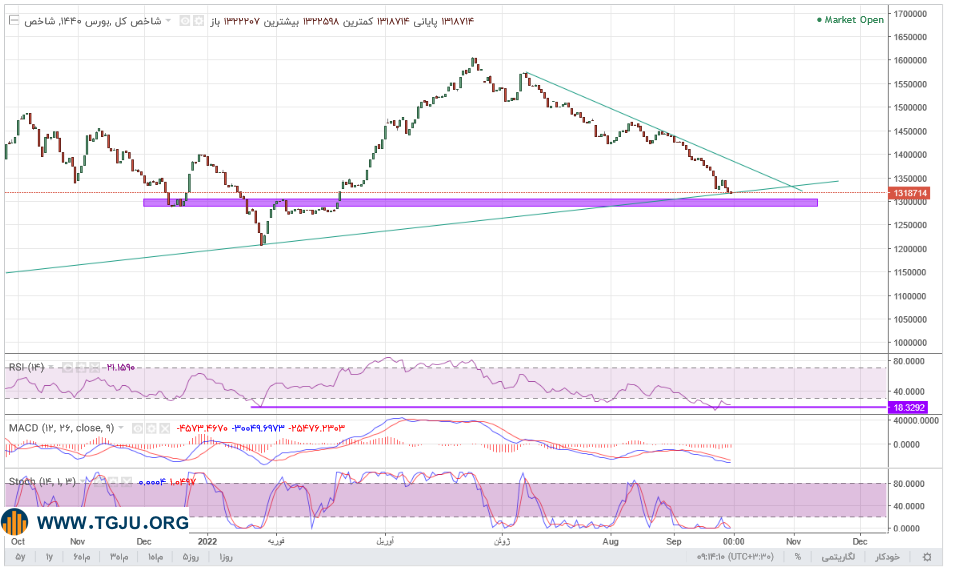Remove the MACD indicator with its X icon
Screen dimensions: 963x586
point(165,428)
